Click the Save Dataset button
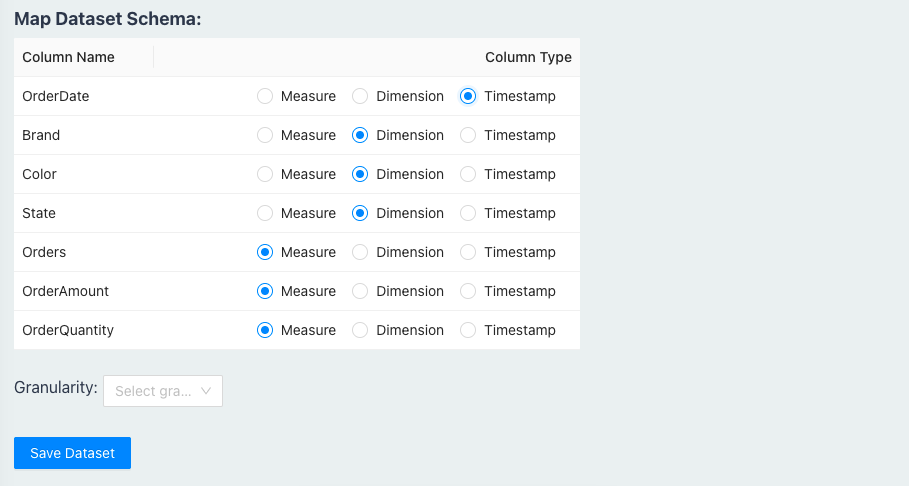Screen dimensions: 909x486 (72, 453)
